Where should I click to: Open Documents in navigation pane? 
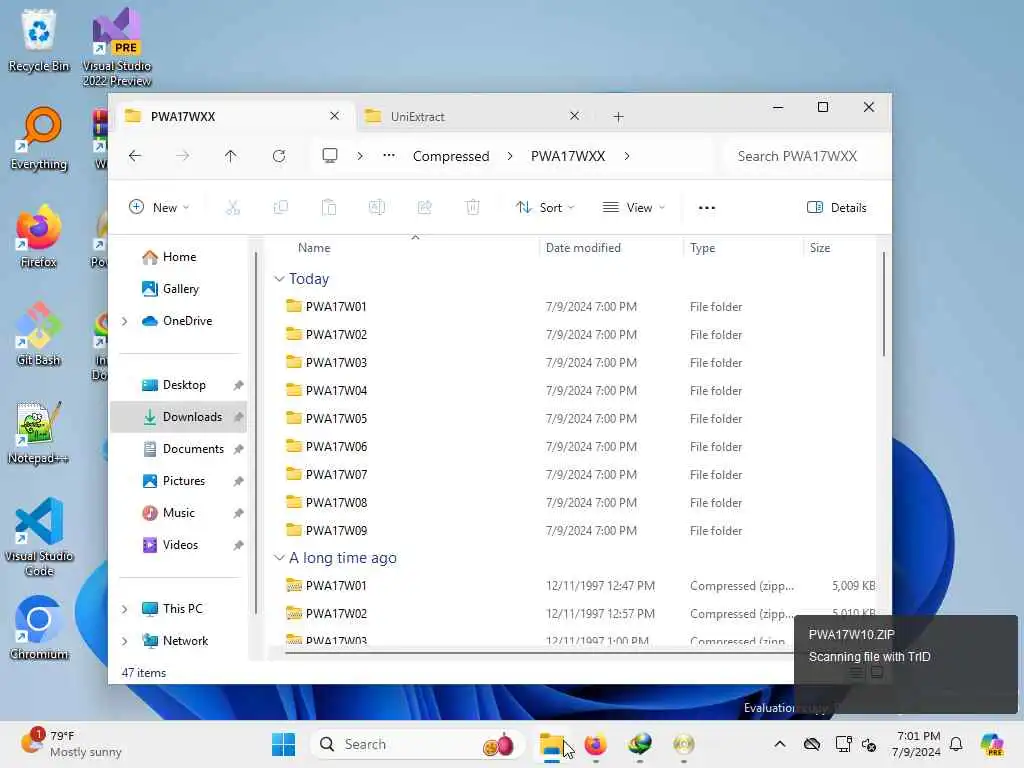click(178, 449)
